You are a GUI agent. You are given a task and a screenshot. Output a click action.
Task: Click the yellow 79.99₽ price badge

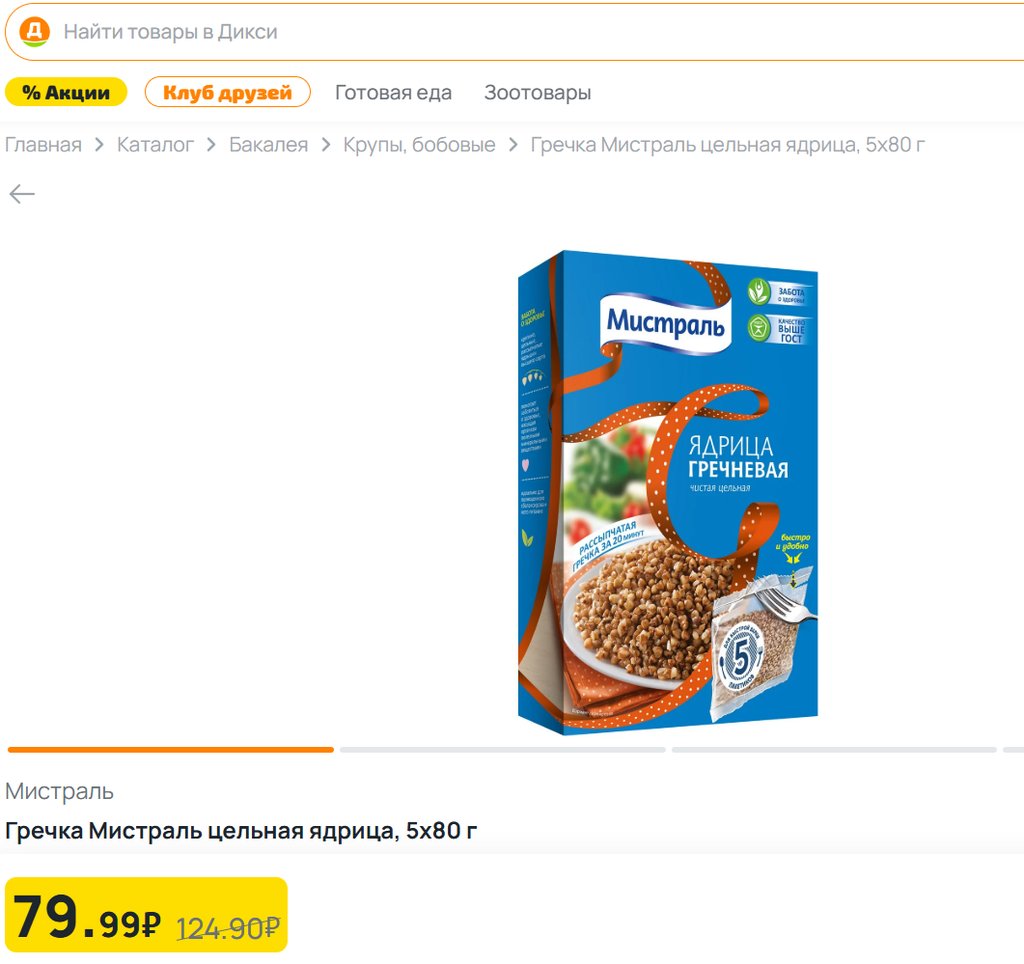click(x=146, y=915)
